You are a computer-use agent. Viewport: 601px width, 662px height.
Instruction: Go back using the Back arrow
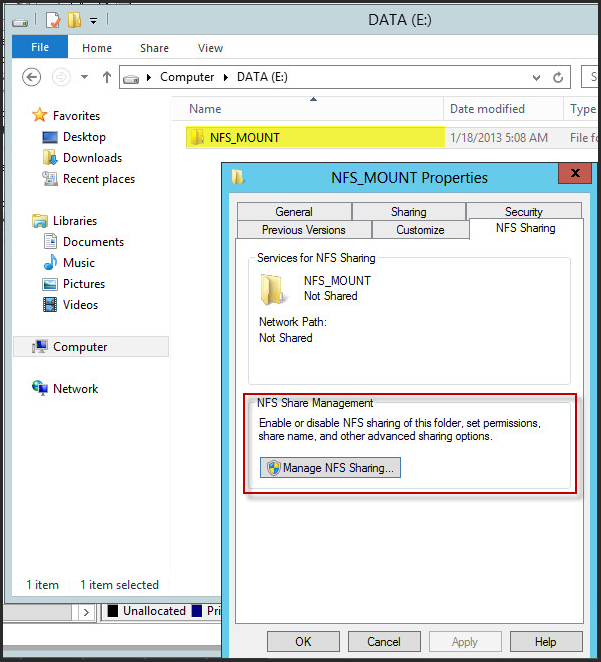pos(31,77)
